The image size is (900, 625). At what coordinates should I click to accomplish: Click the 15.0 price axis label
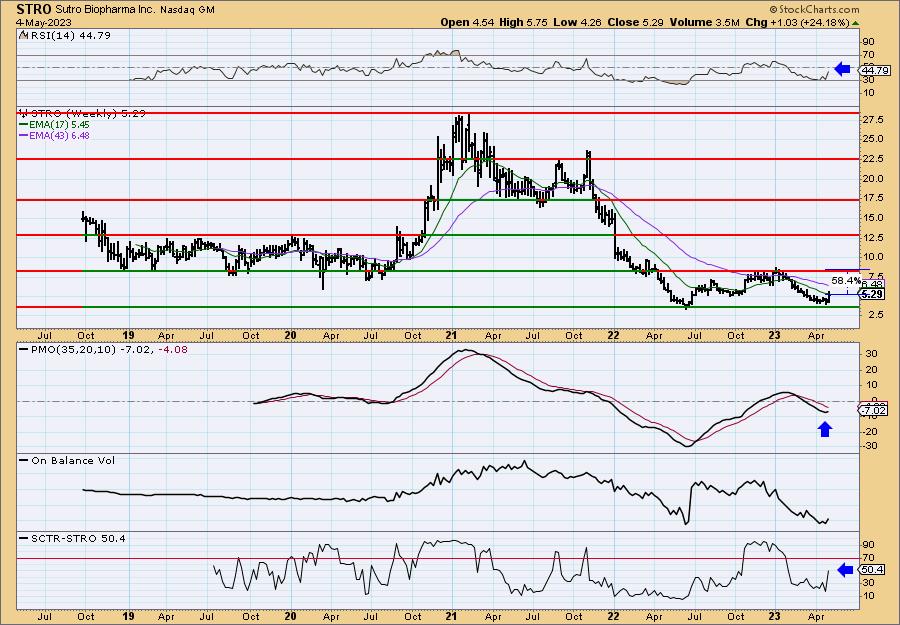tap(872, 218)
